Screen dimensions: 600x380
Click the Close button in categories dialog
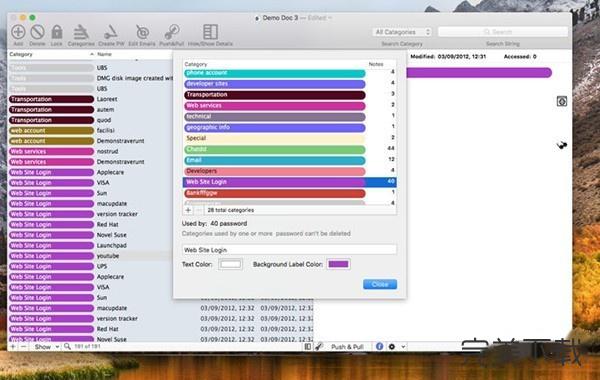pos(380,284)
